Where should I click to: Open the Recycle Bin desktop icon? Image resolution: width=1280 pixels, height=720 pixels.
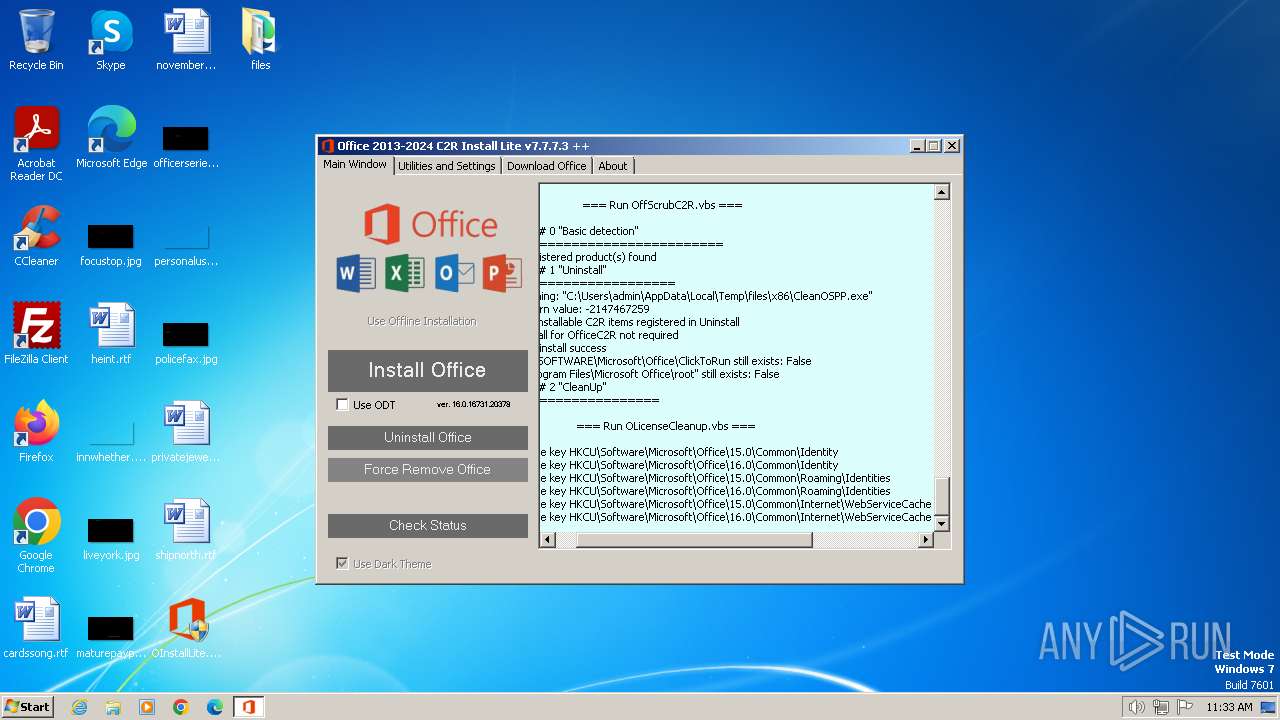(36, 40)
